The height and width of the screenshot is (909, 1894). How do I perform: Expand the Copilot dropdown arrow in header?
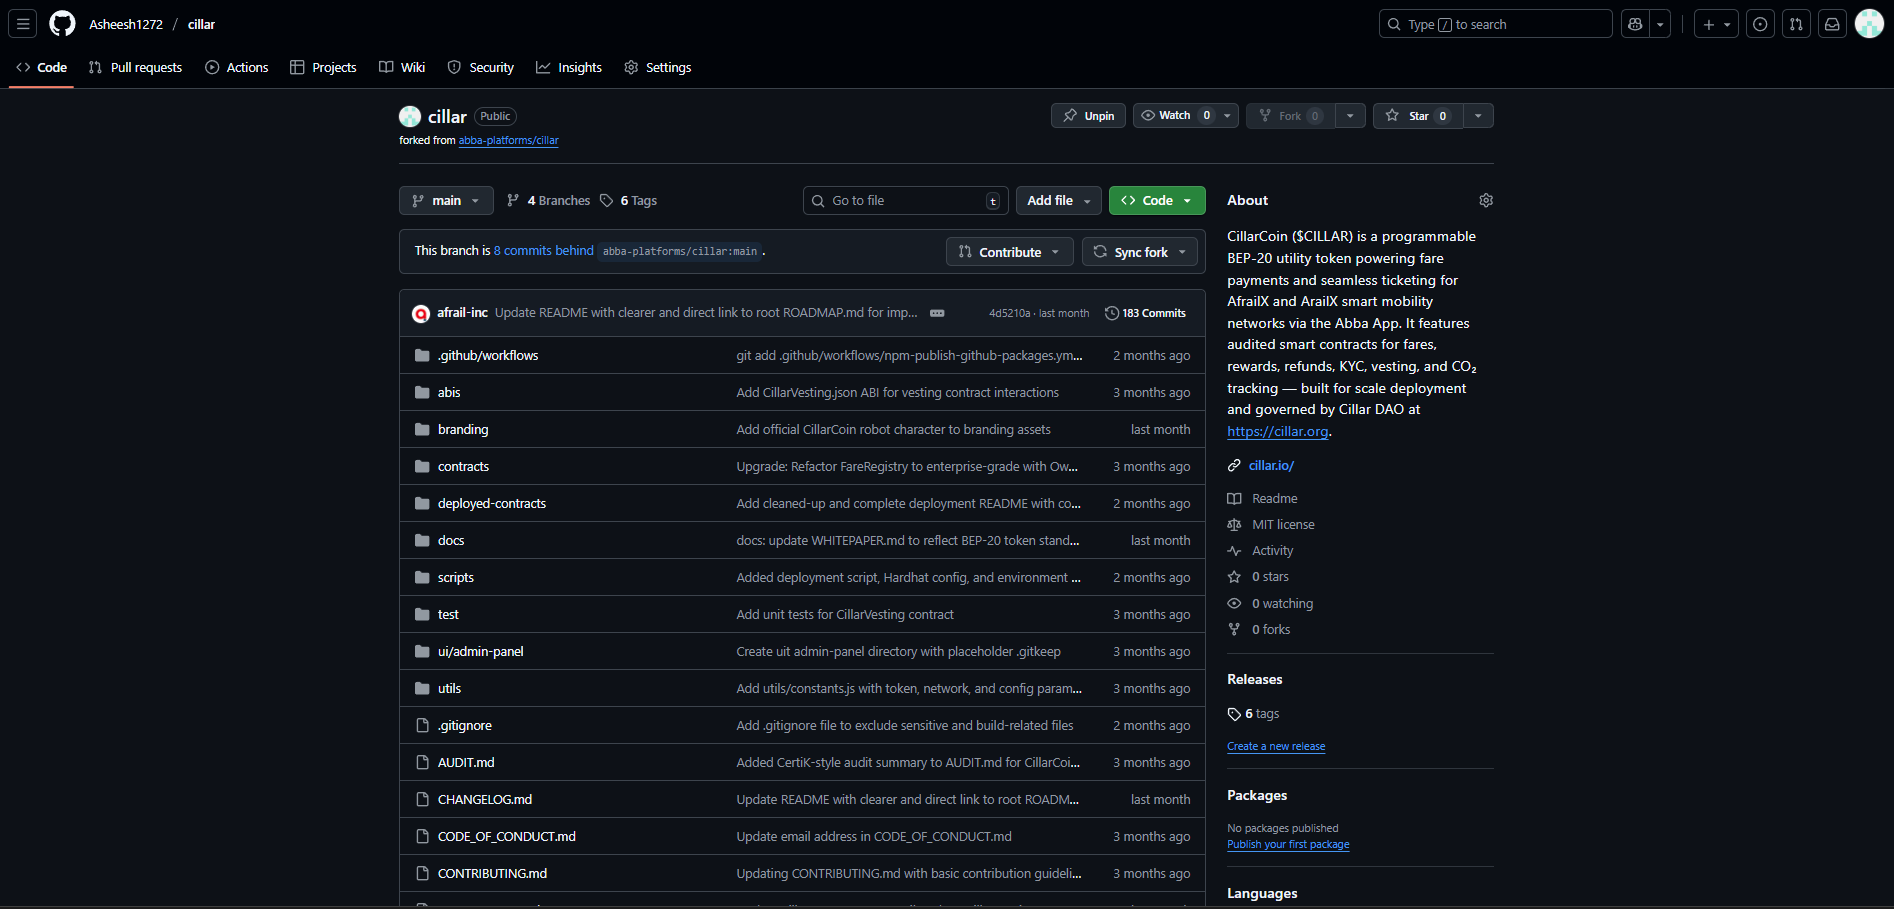tap(1660, 24)
